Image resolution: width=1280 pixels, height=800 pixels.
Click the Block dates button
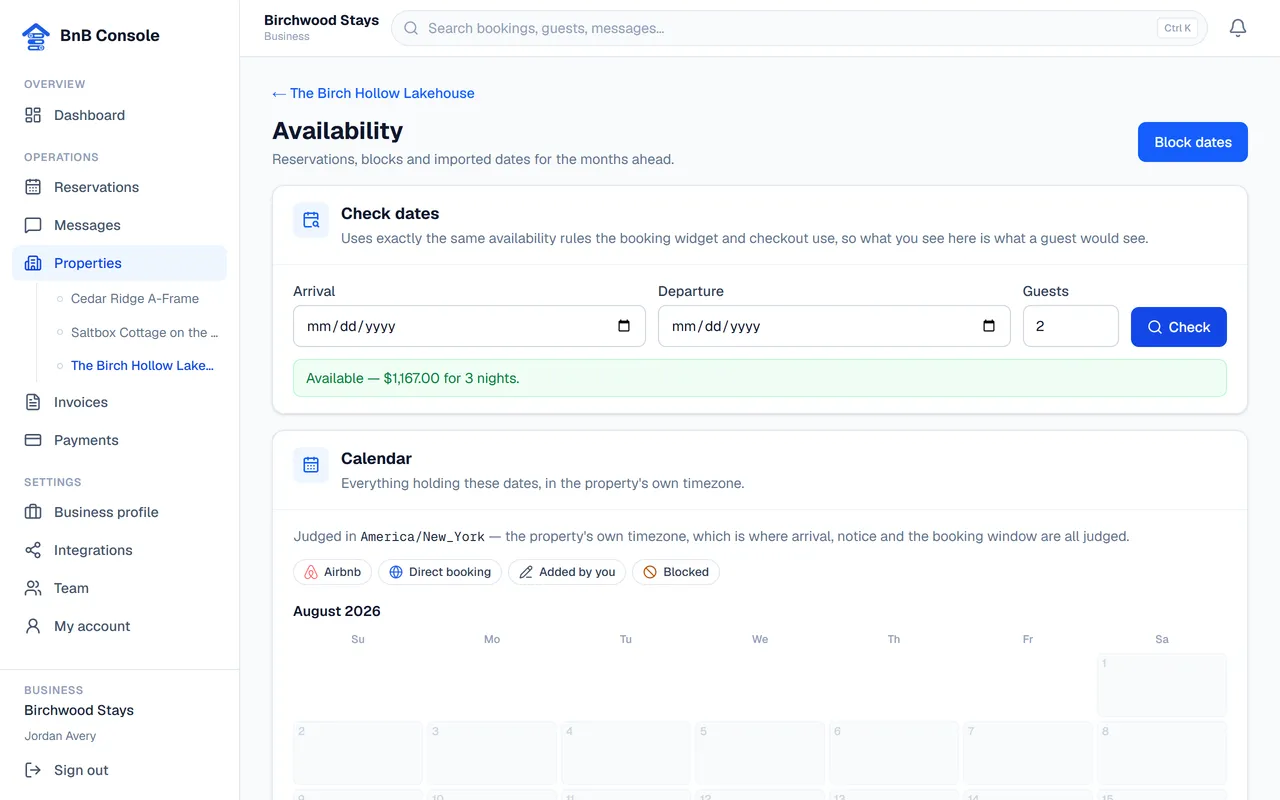[x=1193, y=142]
